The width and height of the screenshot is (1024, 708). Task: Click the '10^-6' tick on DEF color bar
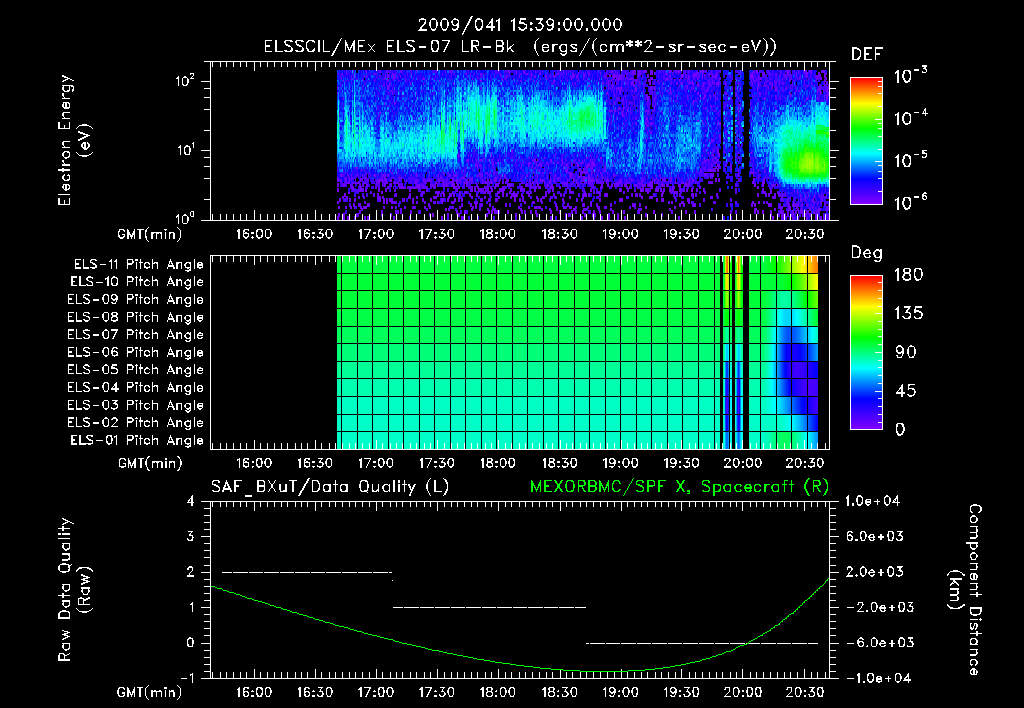pyautogui.click(x=910, y=202)
